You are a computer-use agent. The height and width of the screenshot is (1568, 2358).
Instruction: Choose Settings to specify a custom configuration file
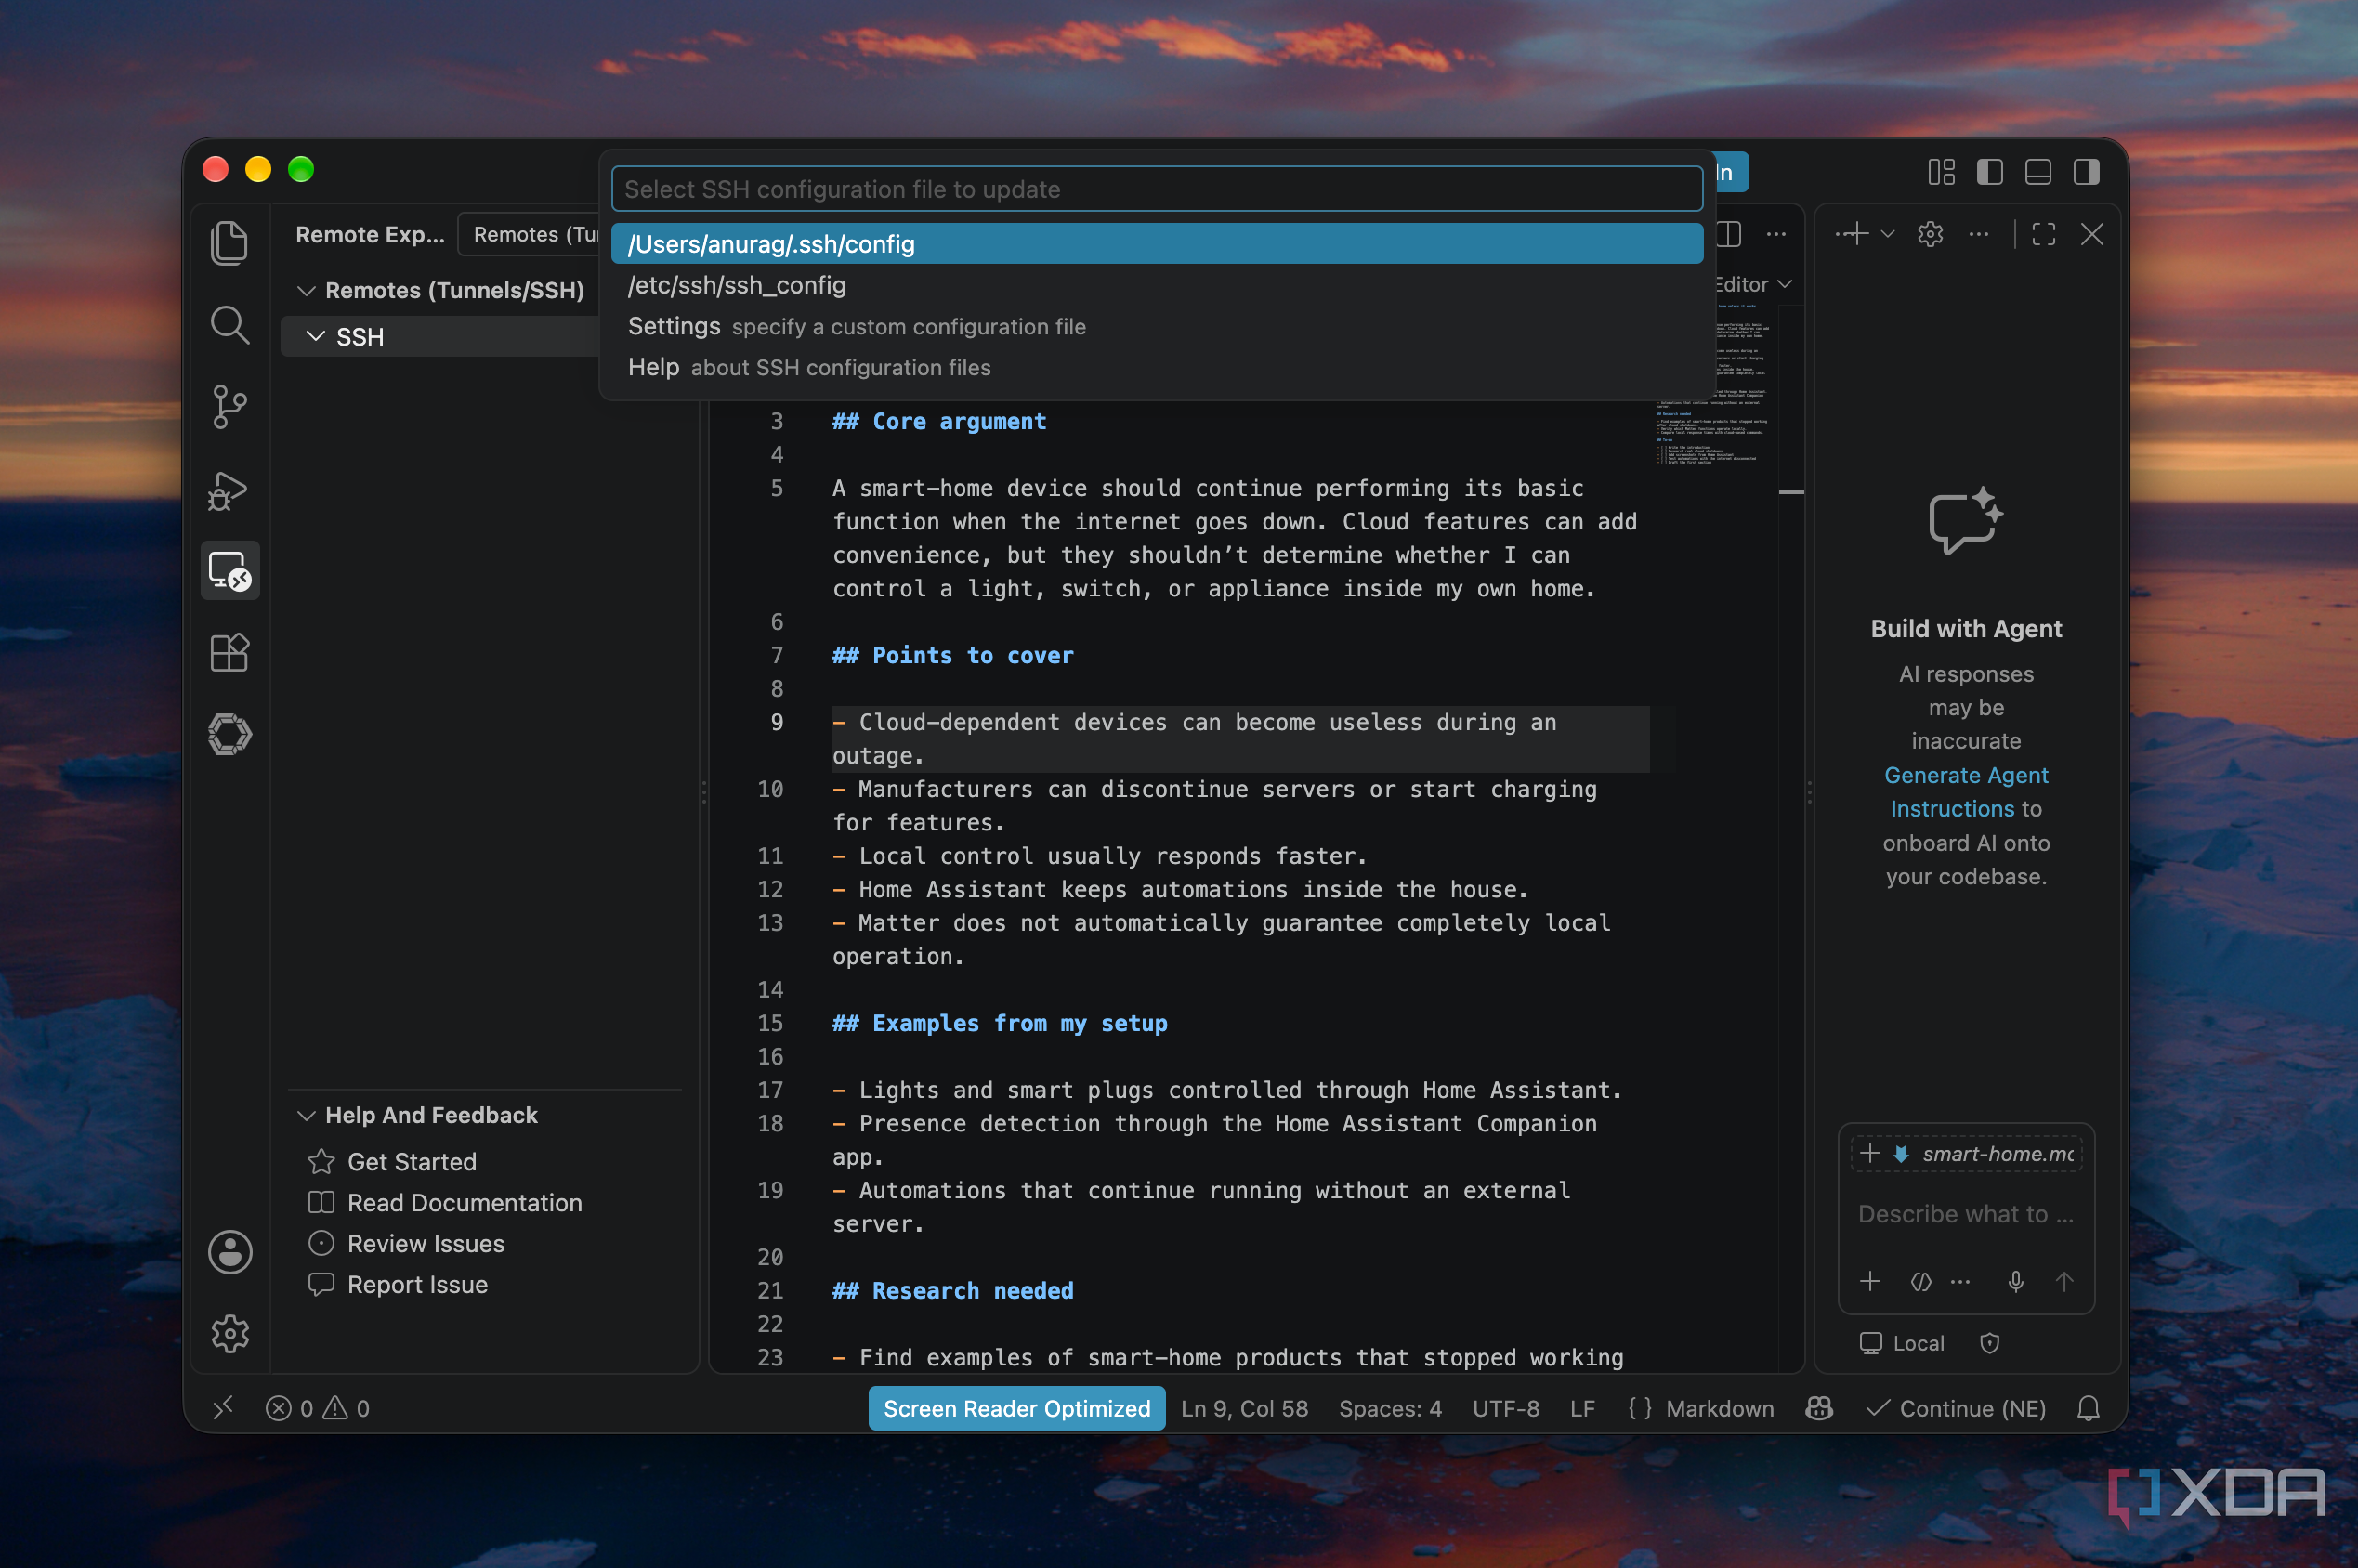click(1157, 326)
